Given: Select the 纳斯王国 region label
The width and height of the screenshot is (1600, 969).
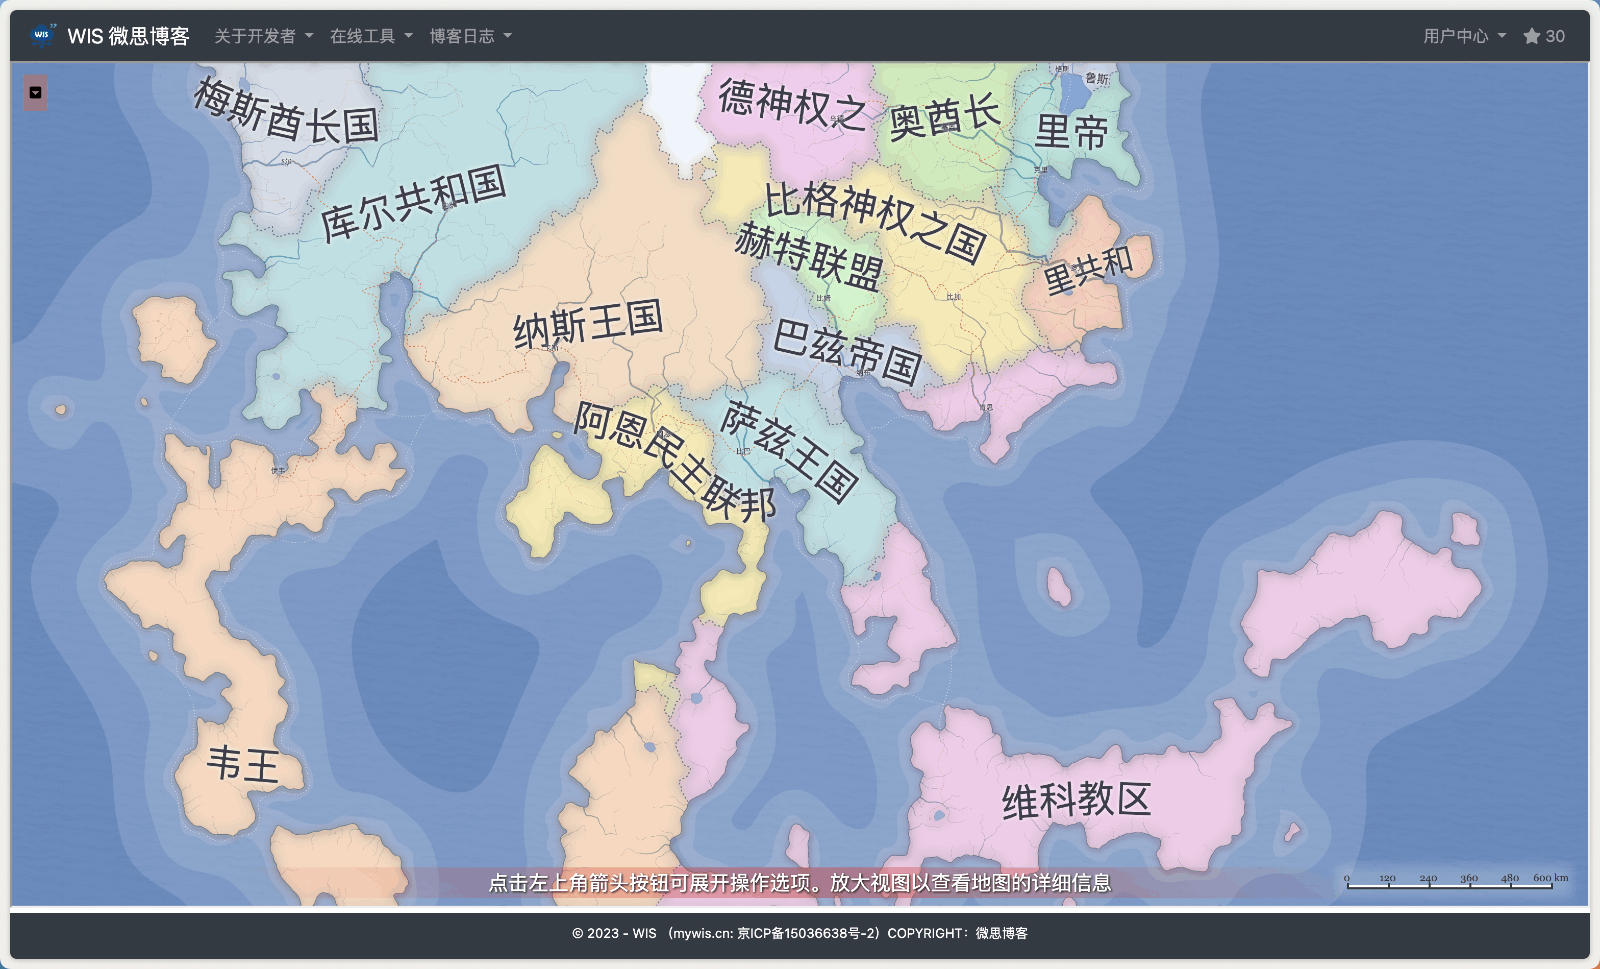Looking at the screenshot, I should 588,325.
